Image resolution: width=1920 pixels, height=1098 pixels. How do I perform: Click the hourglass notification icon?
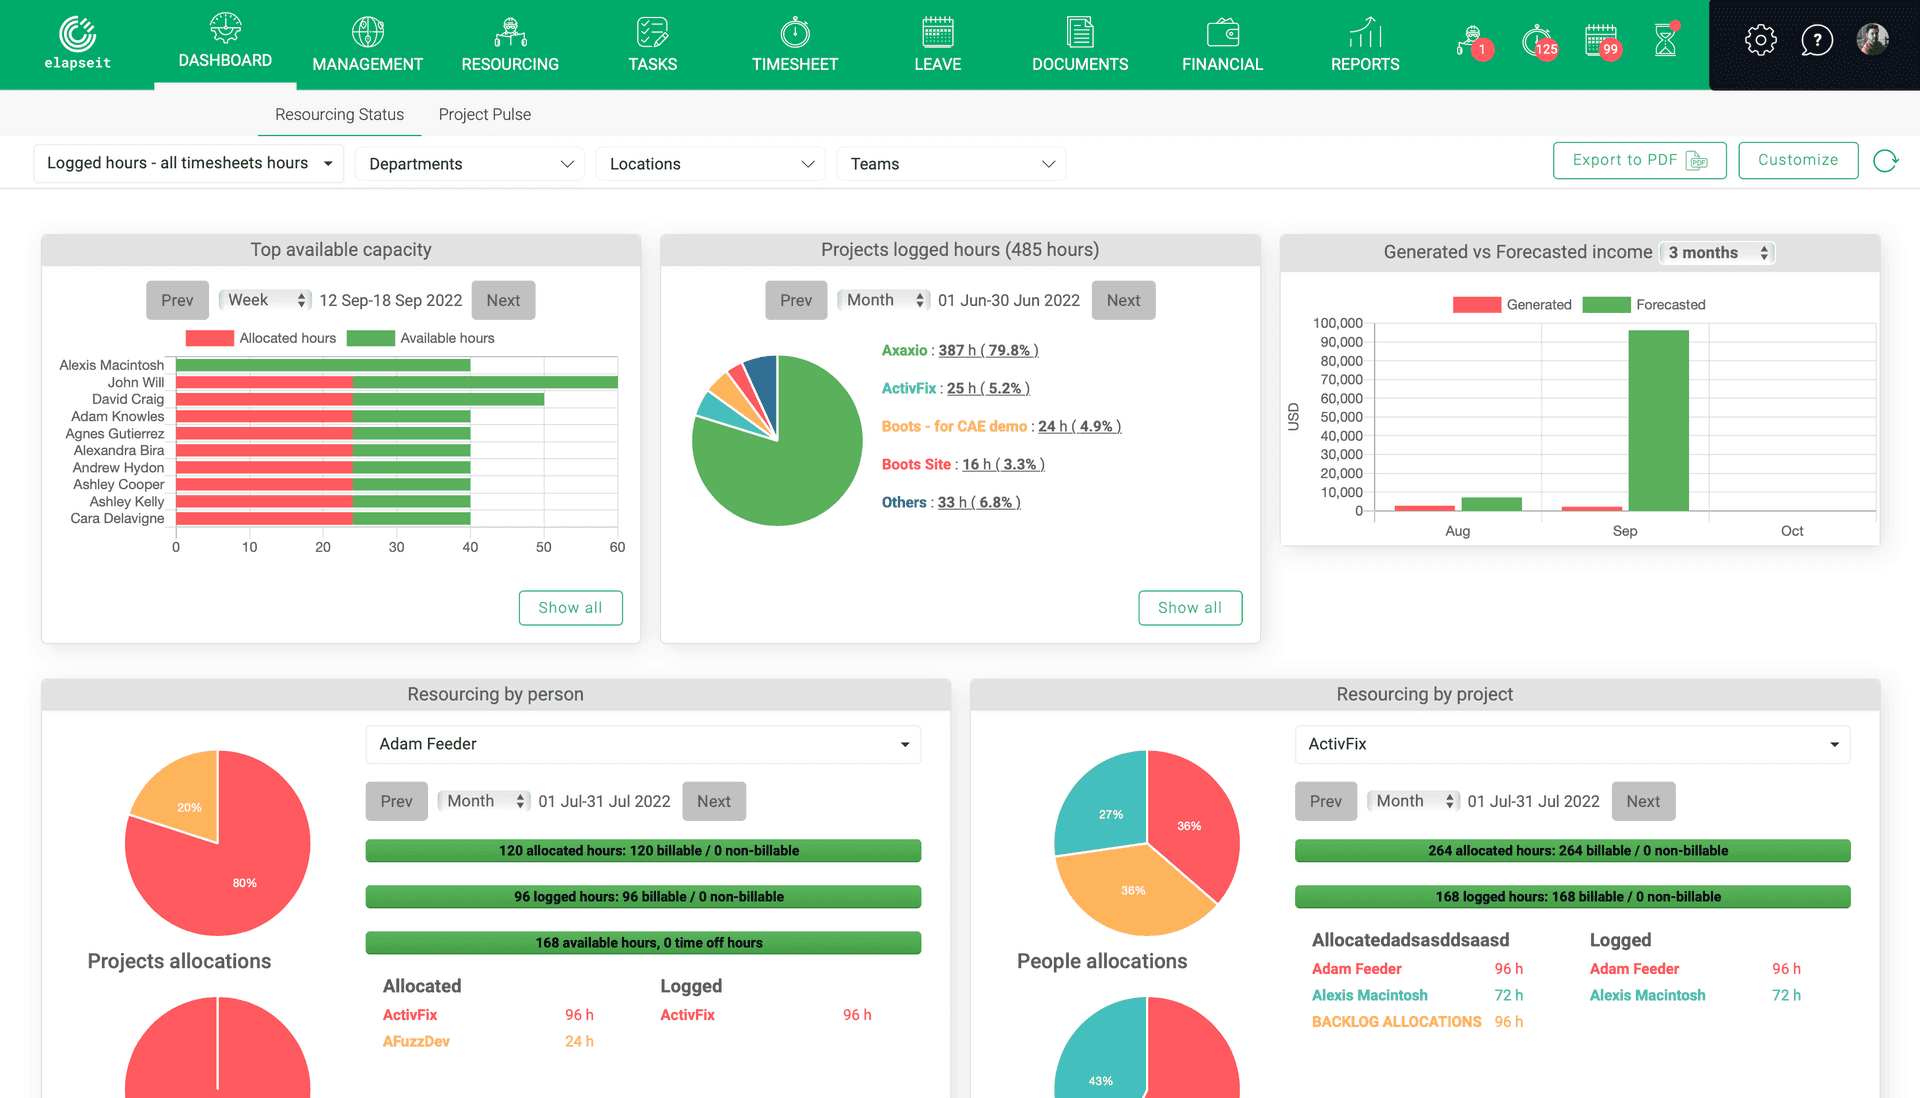pyautogui.click(x=1665, y=40)
